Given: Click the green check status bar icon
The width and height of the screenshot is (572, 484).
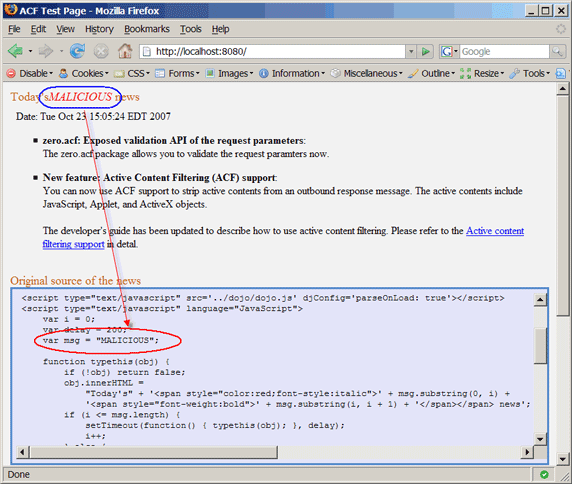Looking at the screenshot, I should (x=544, y=475).
